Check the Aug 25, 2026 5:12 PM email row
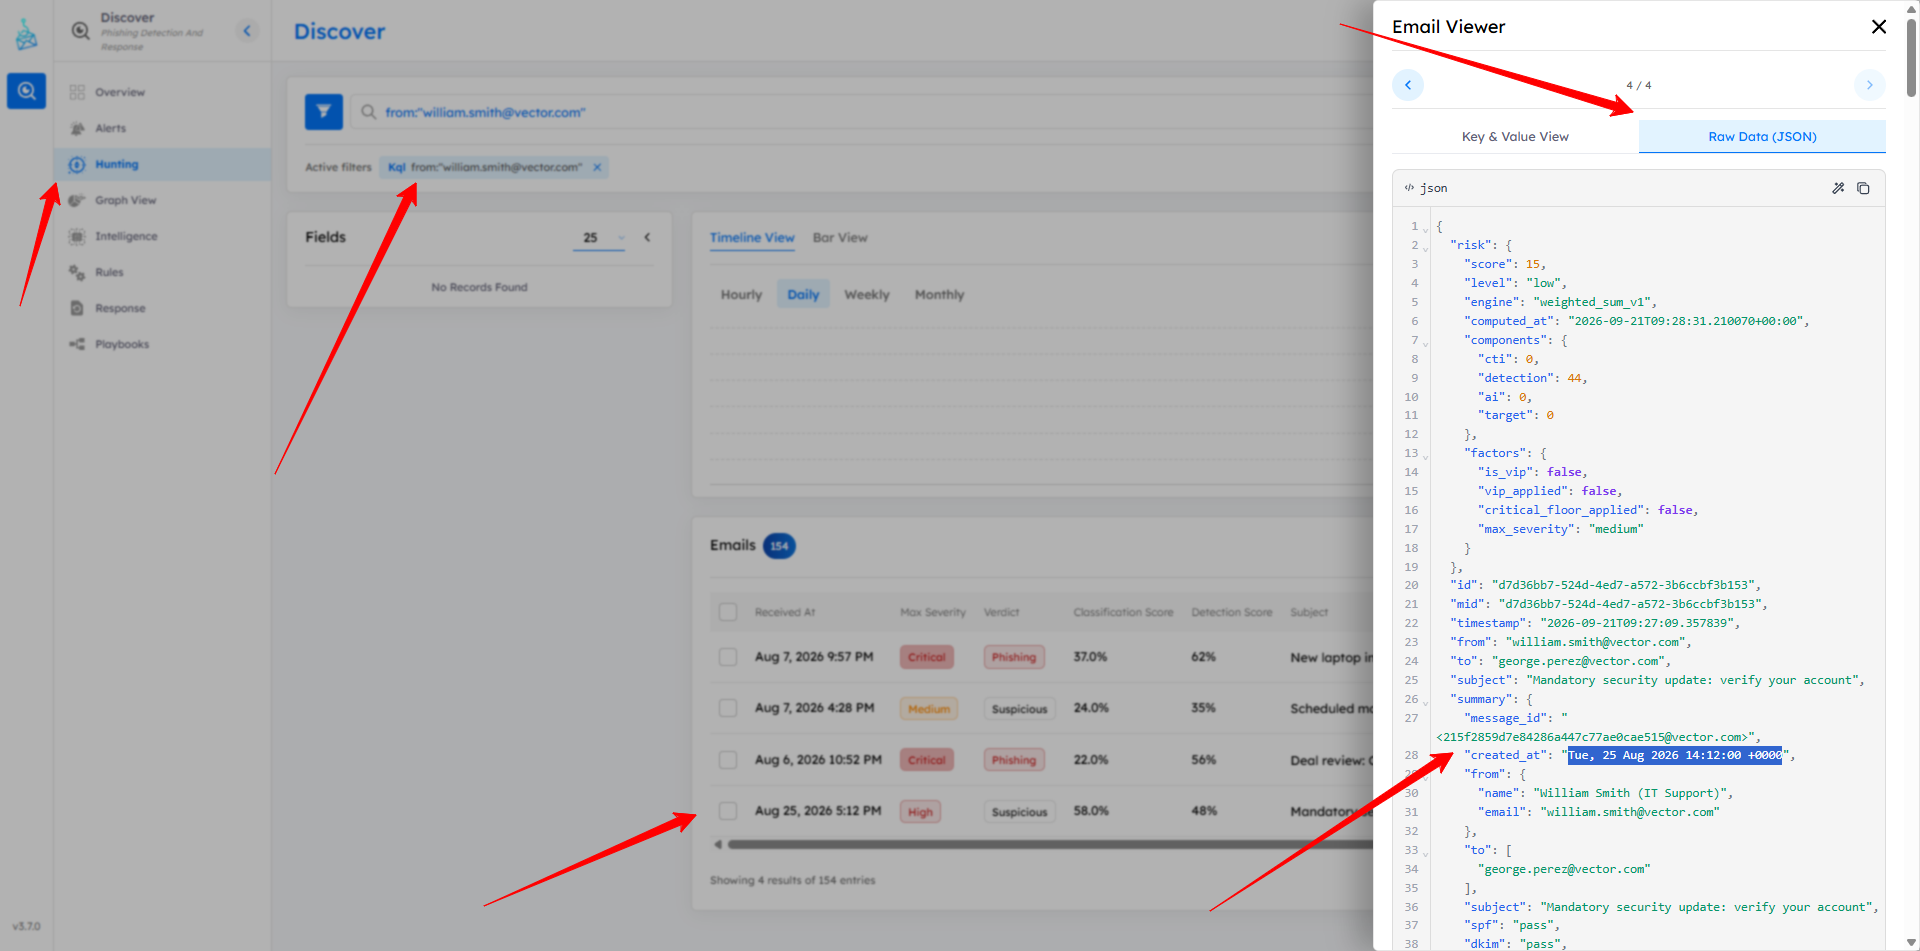This screenshot has height=951, width=1920. pos(728,811)
